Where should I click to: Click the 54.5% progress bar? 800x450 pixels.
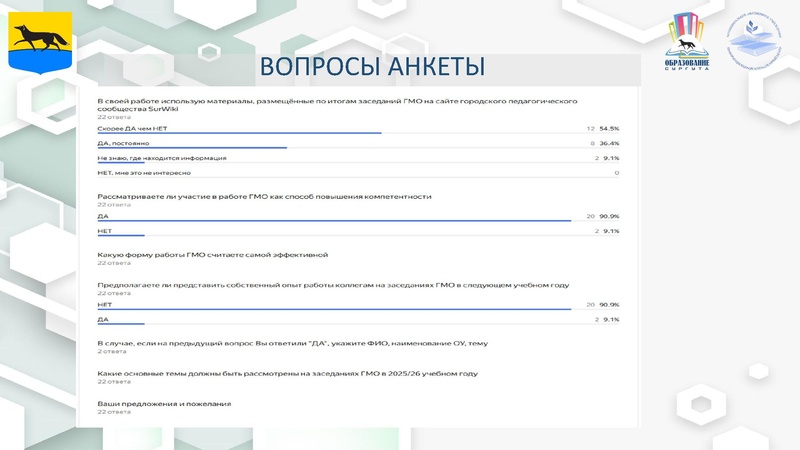coord(239,133)
